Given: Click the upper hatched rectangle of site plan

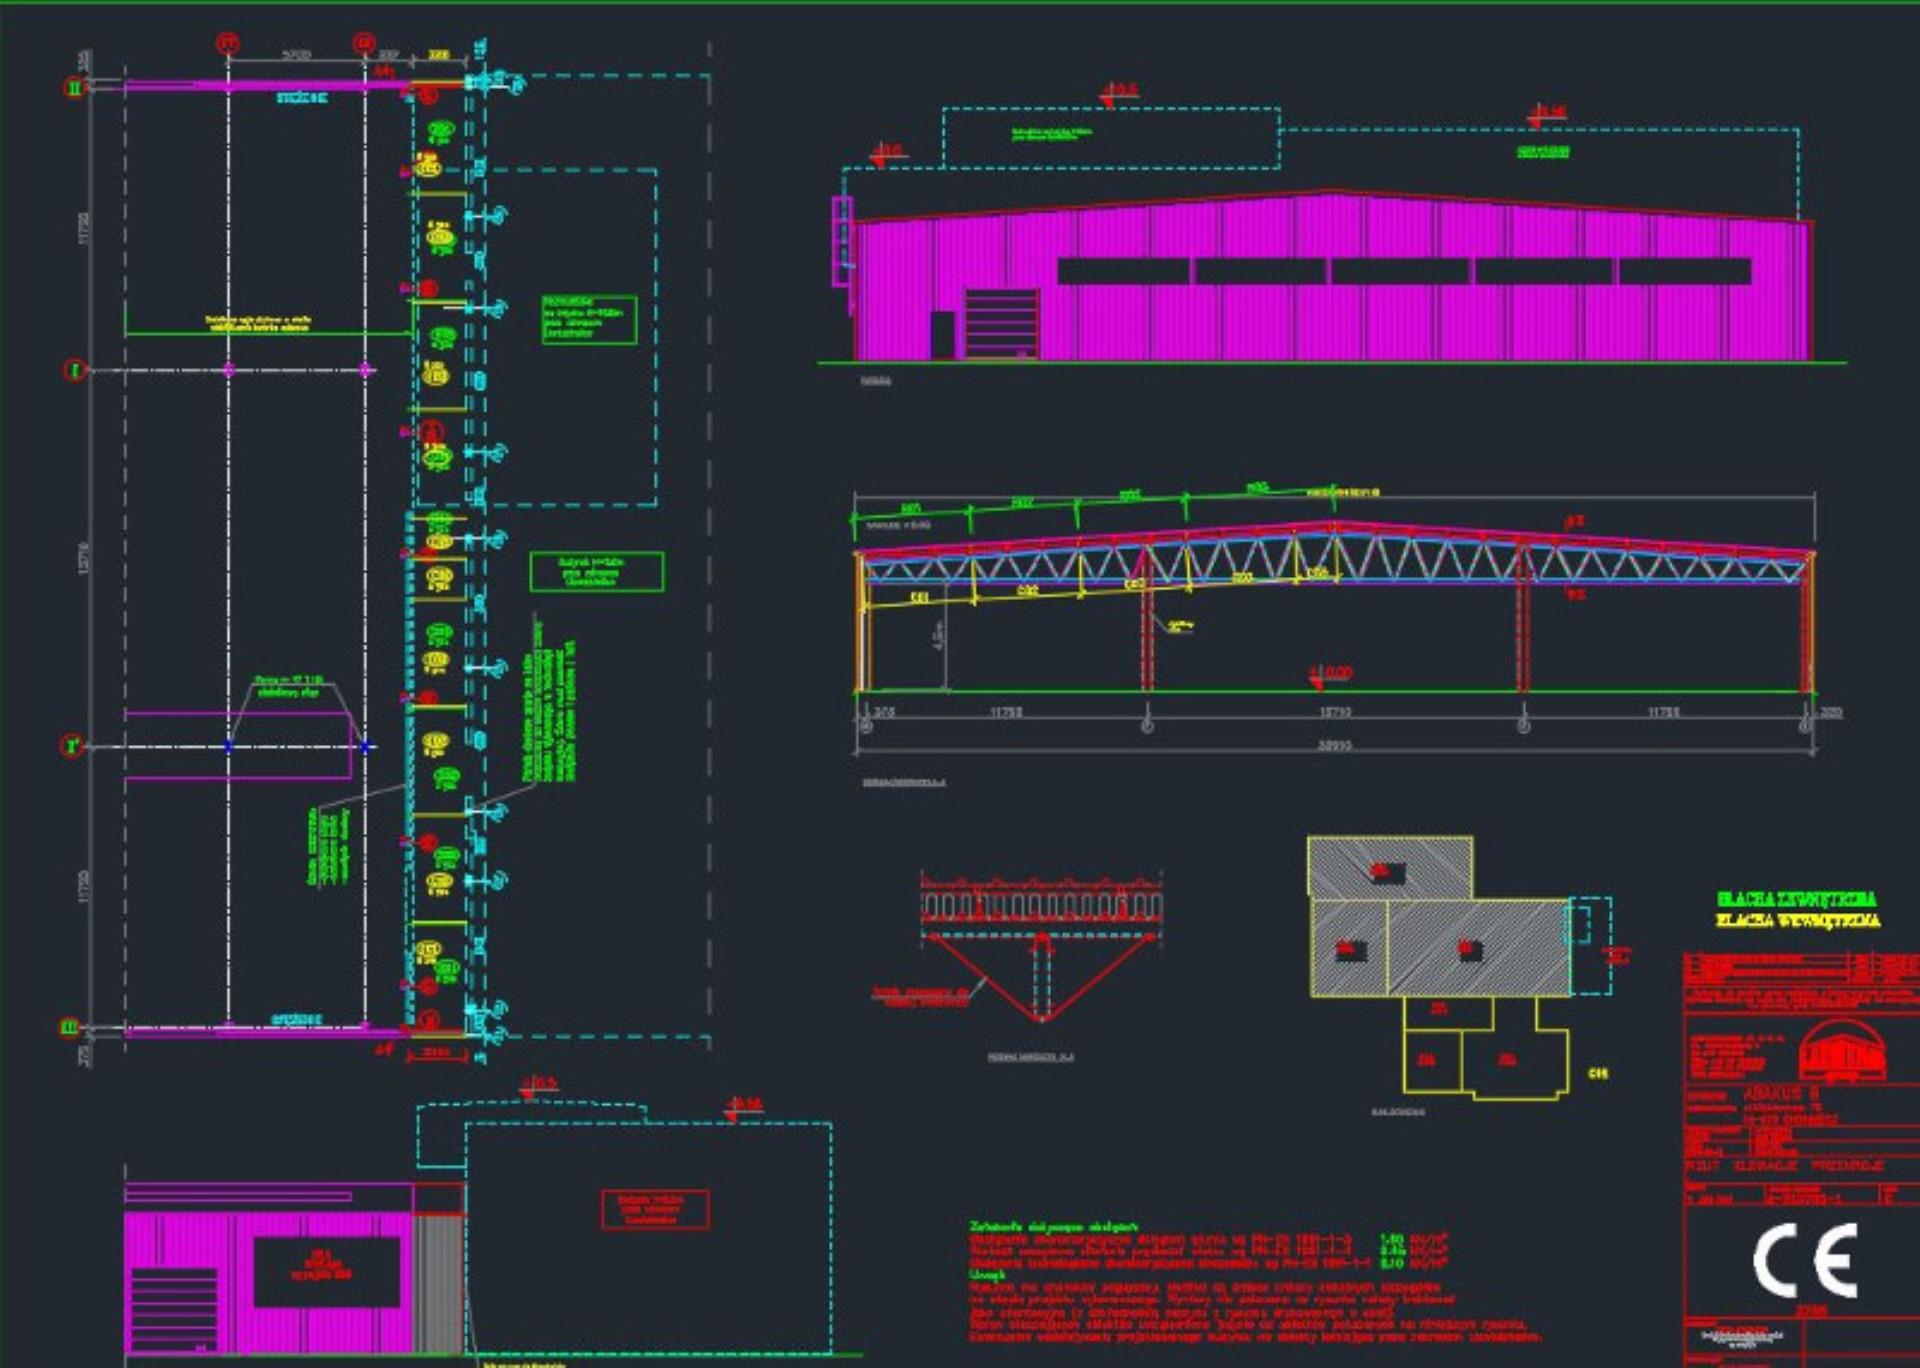Looking at the screenshot, I should coord(1390,867).
